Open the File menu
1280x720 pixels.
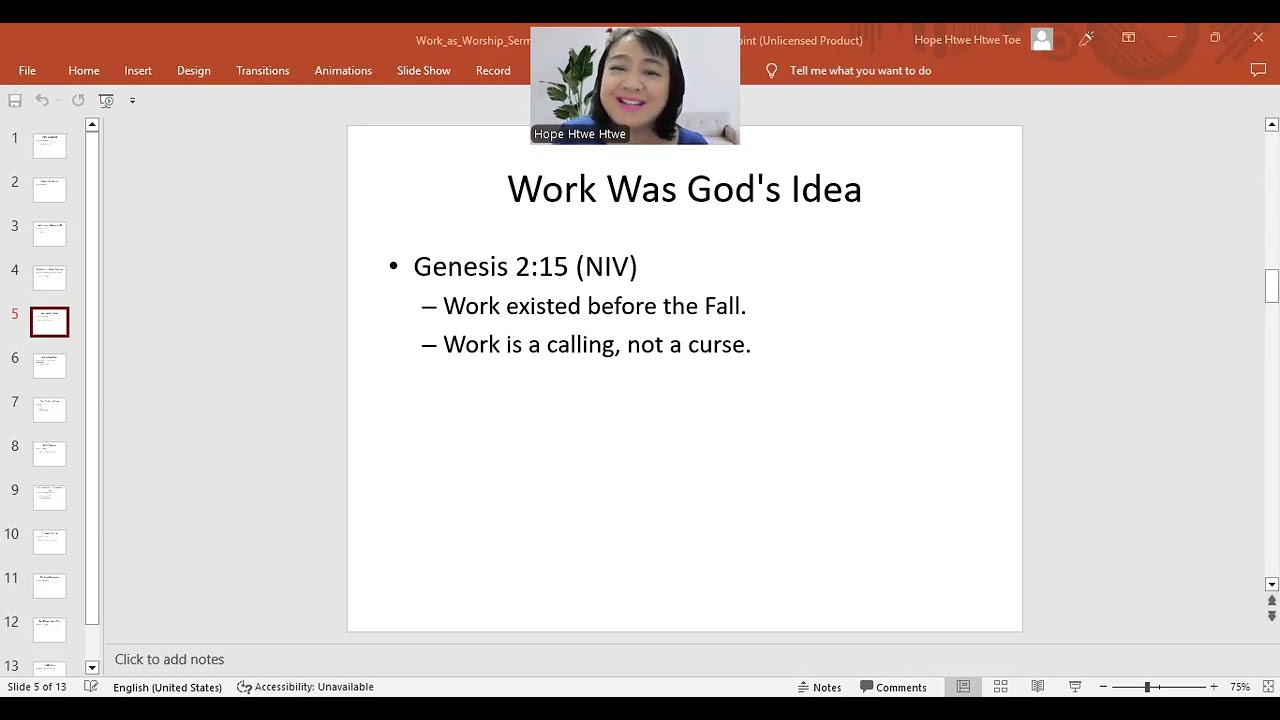click(x=27, y=70)
